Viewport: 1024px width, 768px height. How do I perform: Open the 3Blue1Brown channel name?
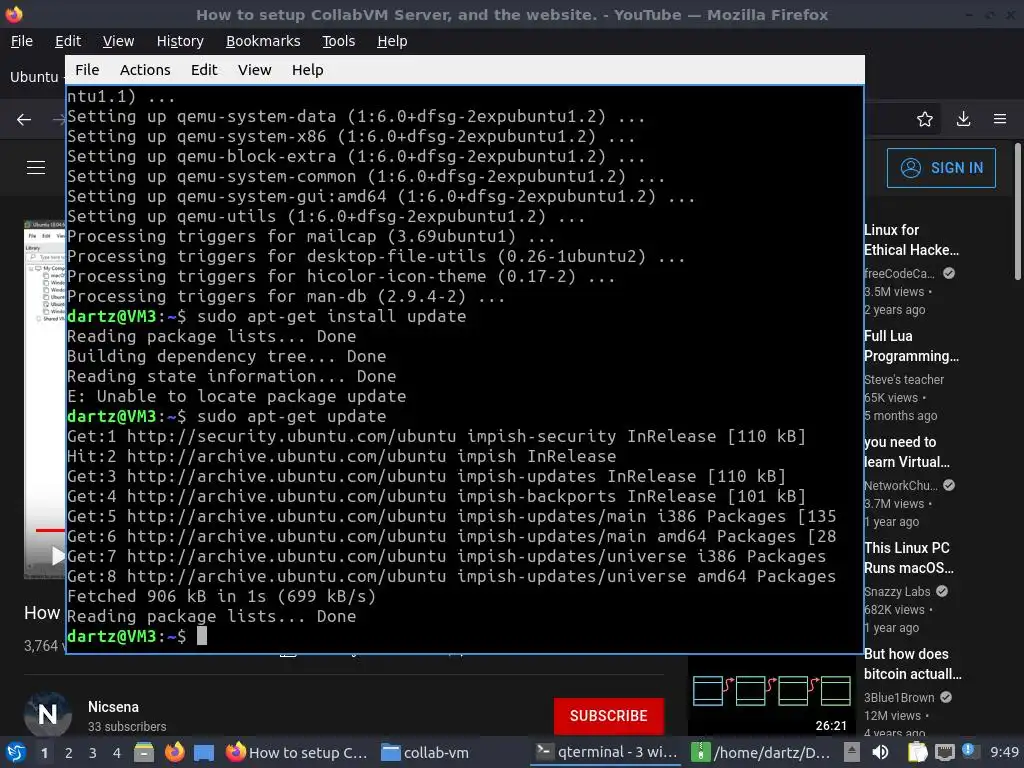click(899, 697)
